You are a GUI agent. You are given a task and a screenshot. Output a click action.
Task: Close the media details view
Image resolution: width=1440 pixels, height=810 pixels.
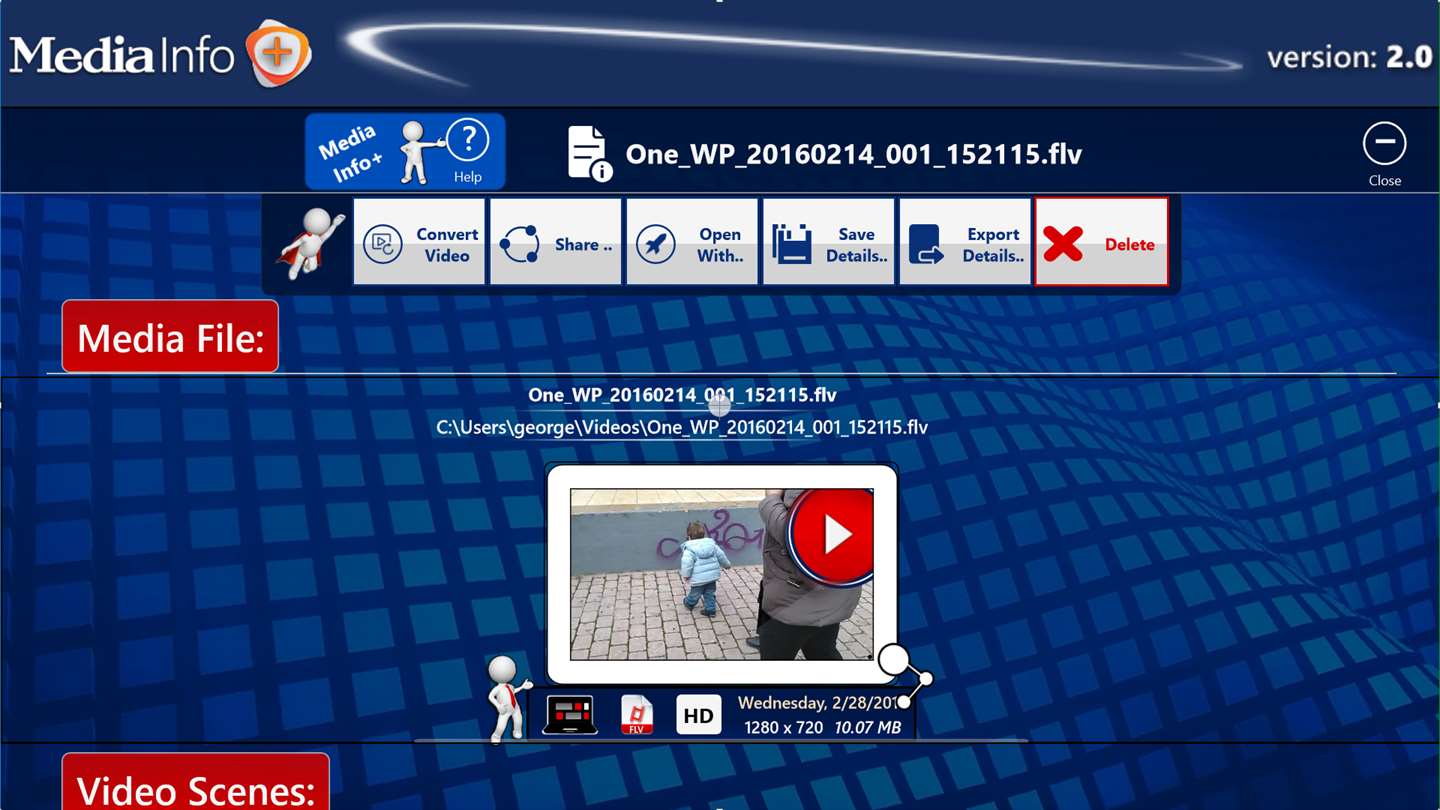pyautogui.click(x=1385, y=153)
